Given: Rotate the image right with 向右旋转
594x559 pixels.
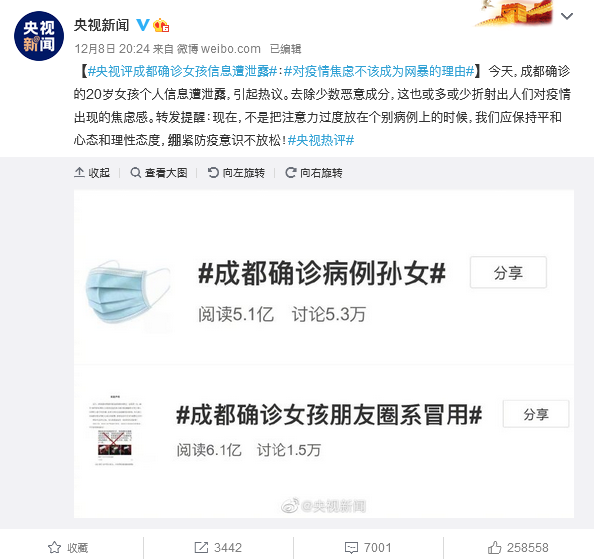Looking at the screenshot, I should pyautogui.click(x=314, y=173).
